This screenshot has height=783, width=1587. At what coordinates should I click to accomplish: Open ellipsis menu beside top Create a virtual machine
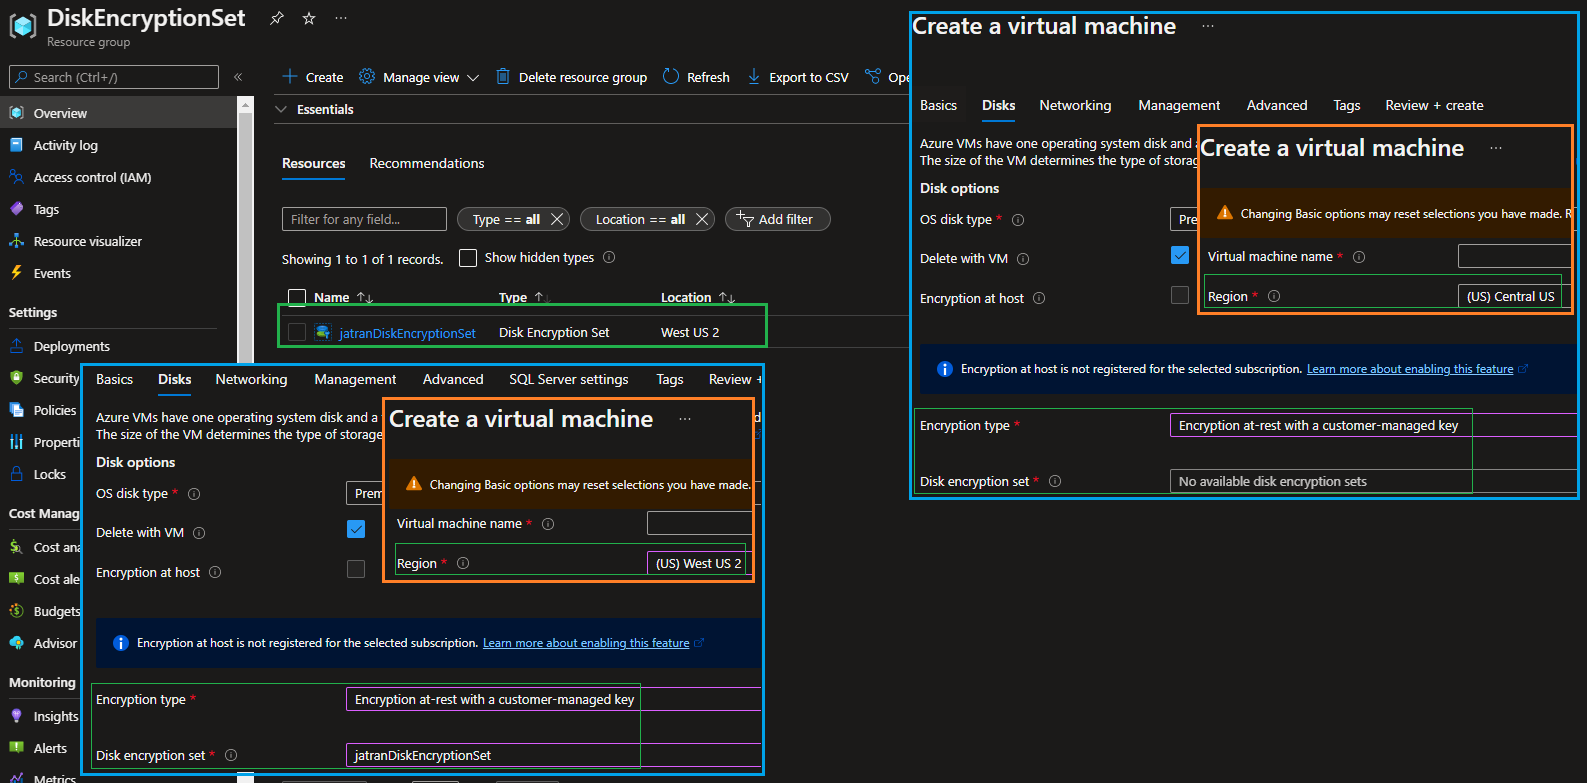[x=1208, y=26]
